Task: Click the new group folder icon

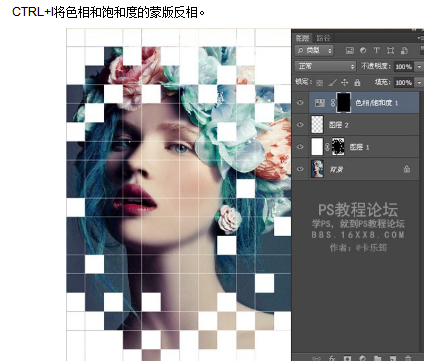Action: click(x=378, y=358)
